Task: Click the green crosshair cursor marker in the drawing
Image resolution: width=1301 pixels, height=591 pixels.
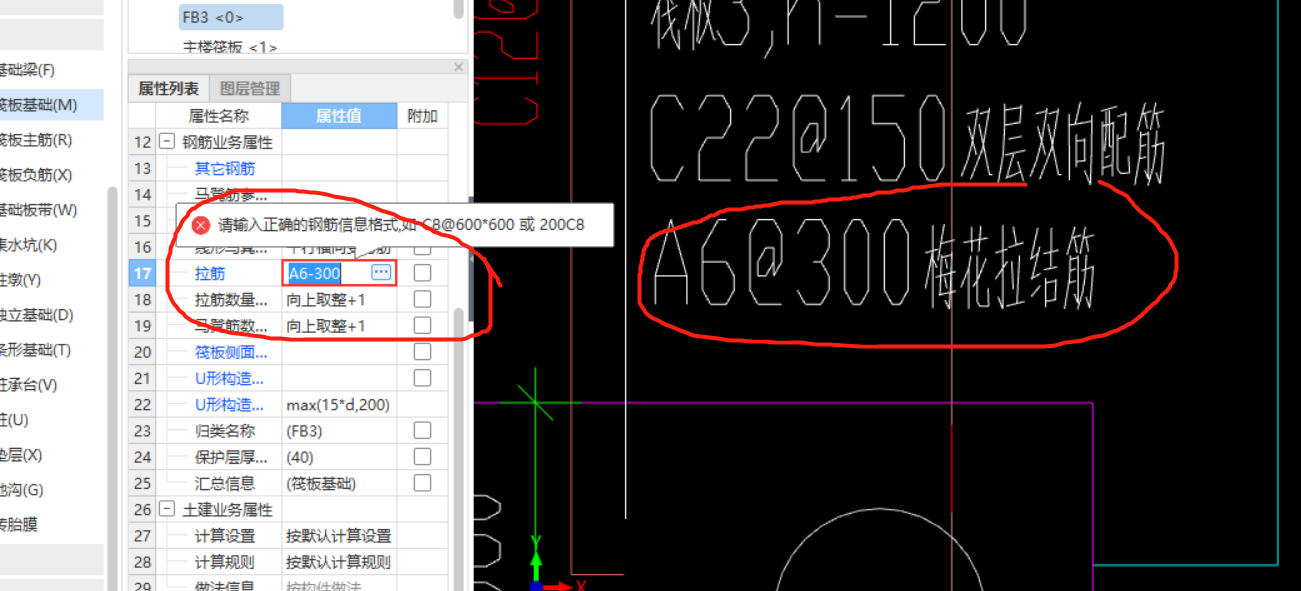Action: (535, 401)
